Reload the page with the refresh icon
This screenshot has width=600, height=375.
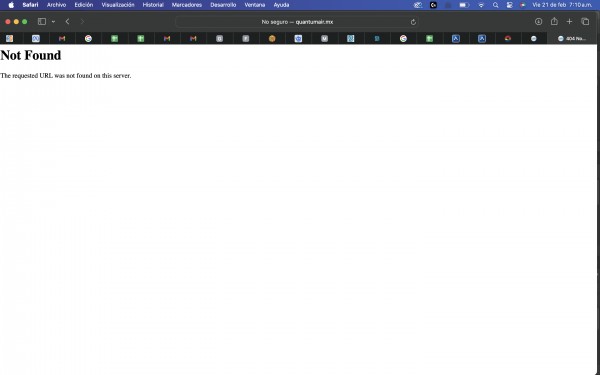tap(413, 22)
